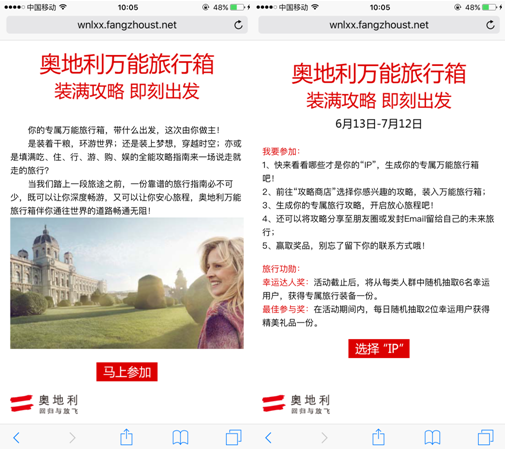Viewport: 514px width, 449px height.
Task: Open the share sheet in the left phone
Action: 126,437
